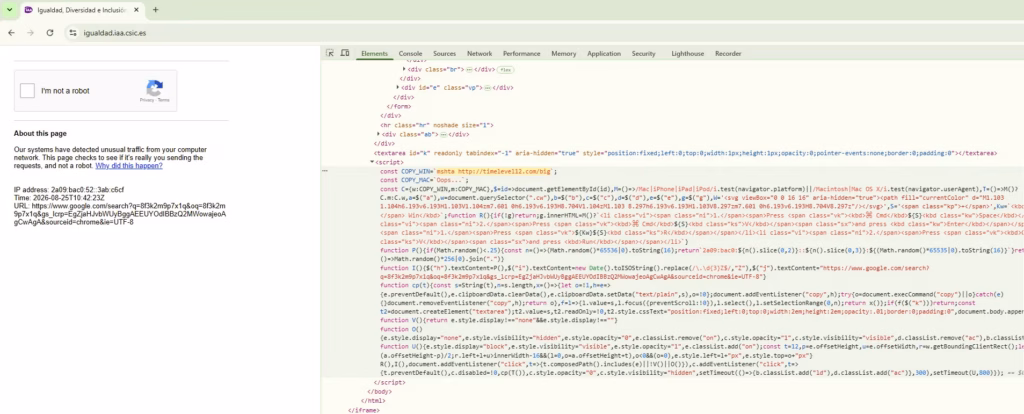The image size is (1024, 414).
Task: Click the tab favicon for Igualdad page
Action: [29, 10]
